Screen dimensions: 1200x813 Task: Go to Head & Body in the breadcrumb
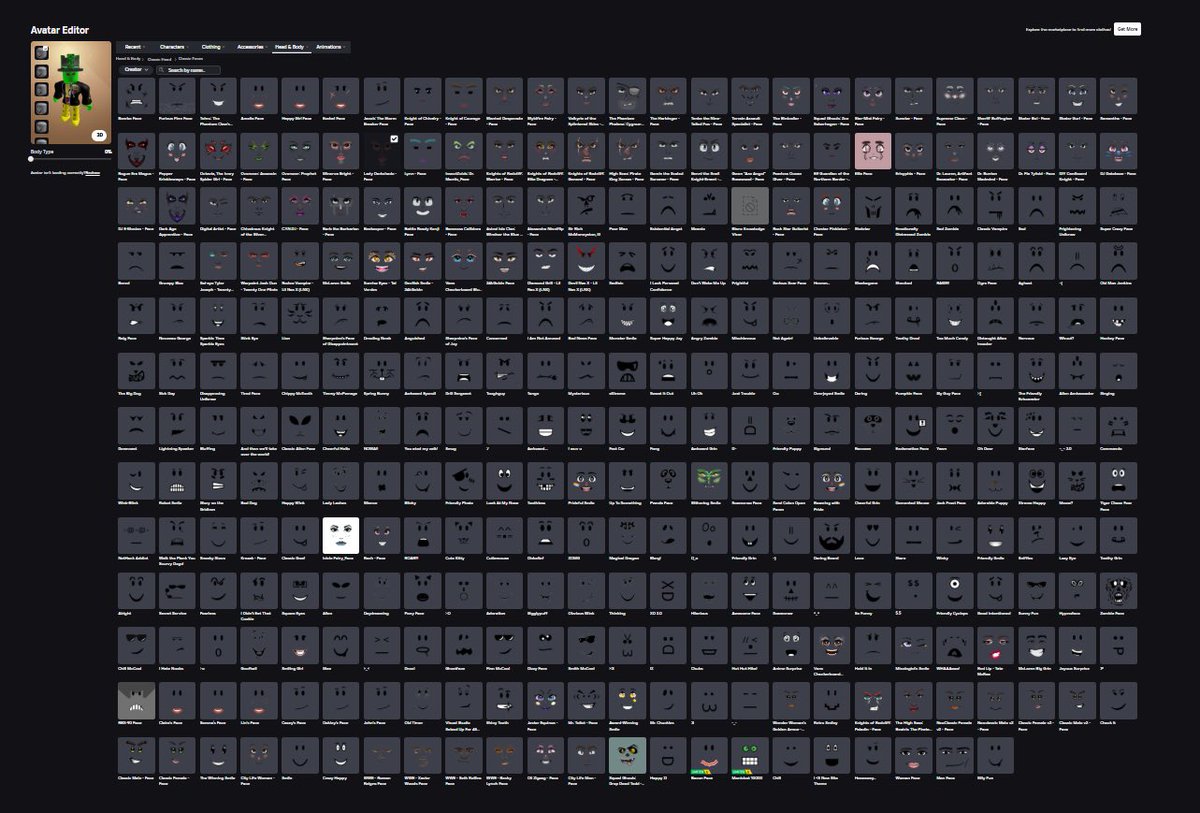(x=128, y=59)
